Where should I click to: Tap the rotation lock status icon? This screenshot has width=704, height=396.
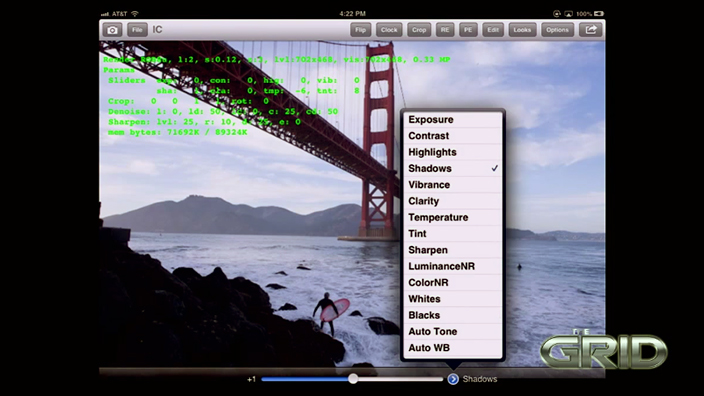tap(557, 14)
